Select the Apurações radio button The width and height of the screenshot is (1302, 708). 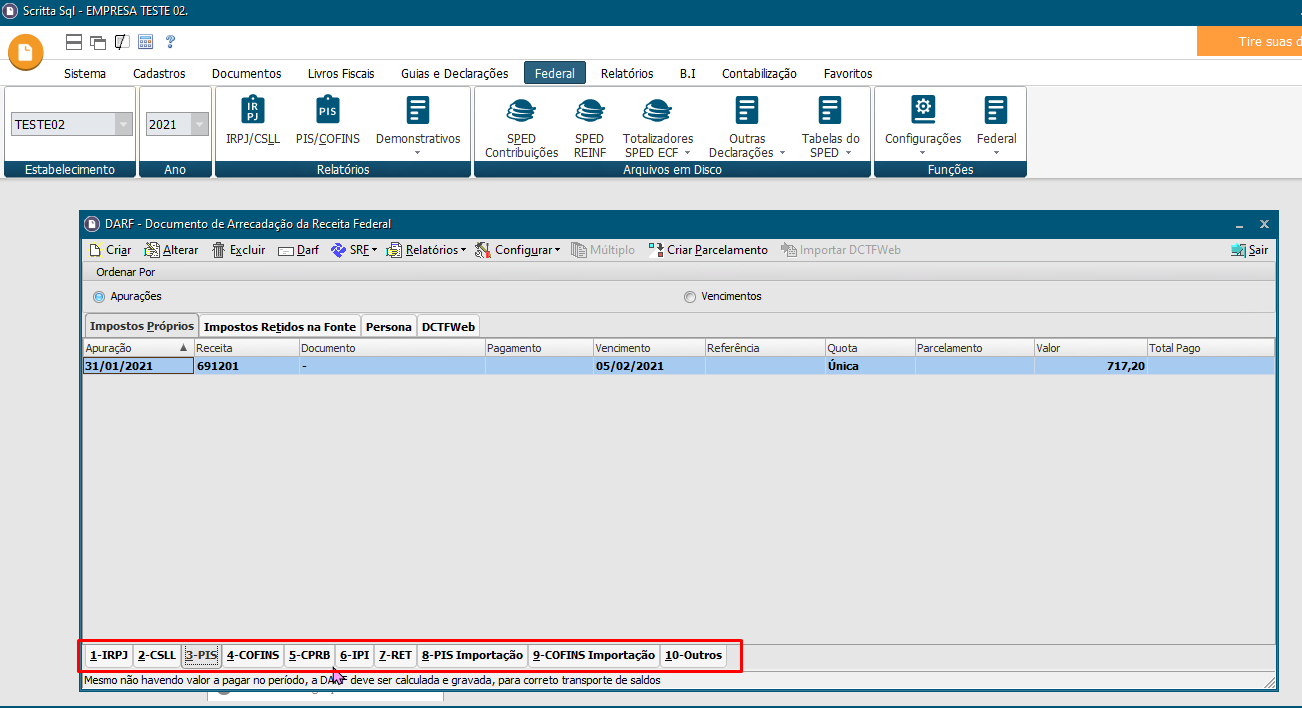coord(99,297)
